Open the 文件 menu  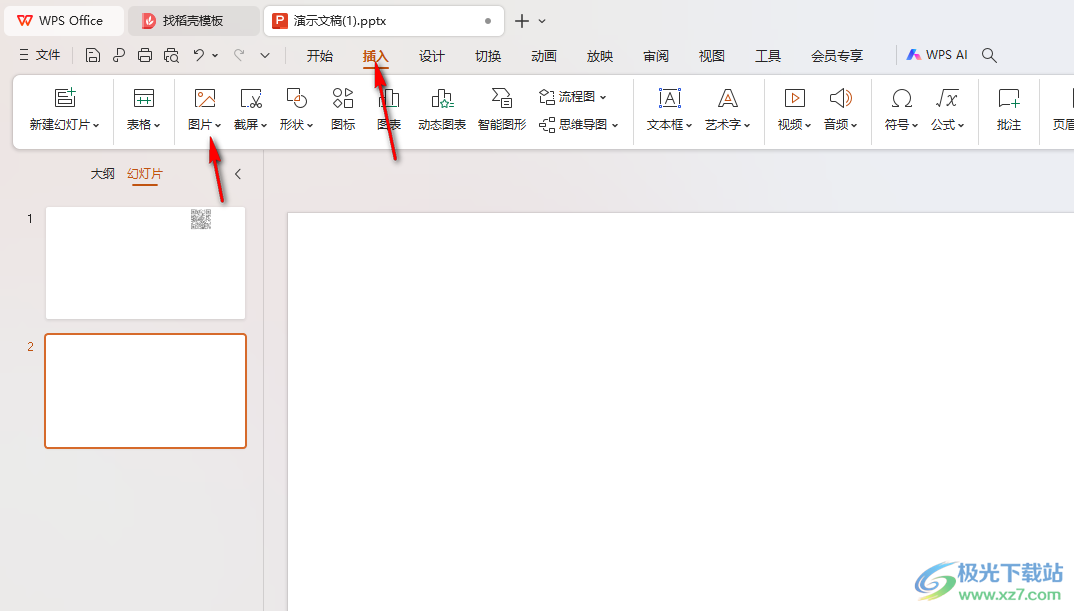(40, 55)
